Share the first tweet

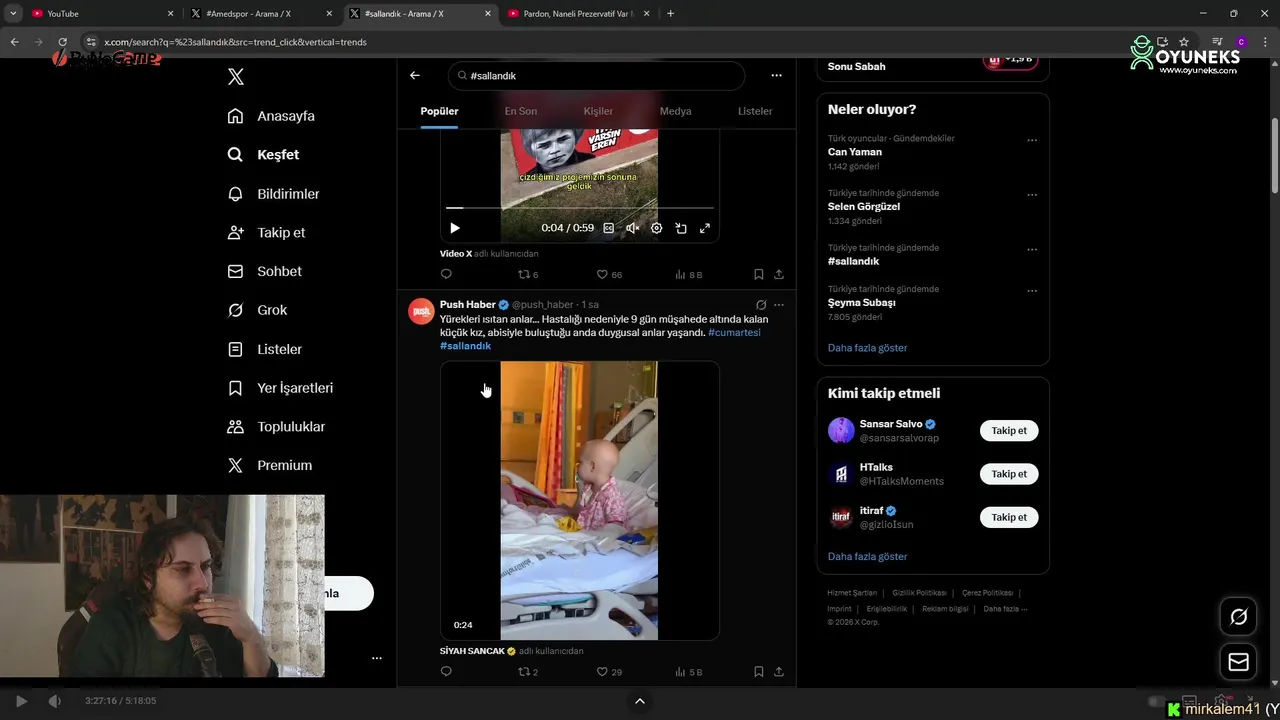[779, 274]
